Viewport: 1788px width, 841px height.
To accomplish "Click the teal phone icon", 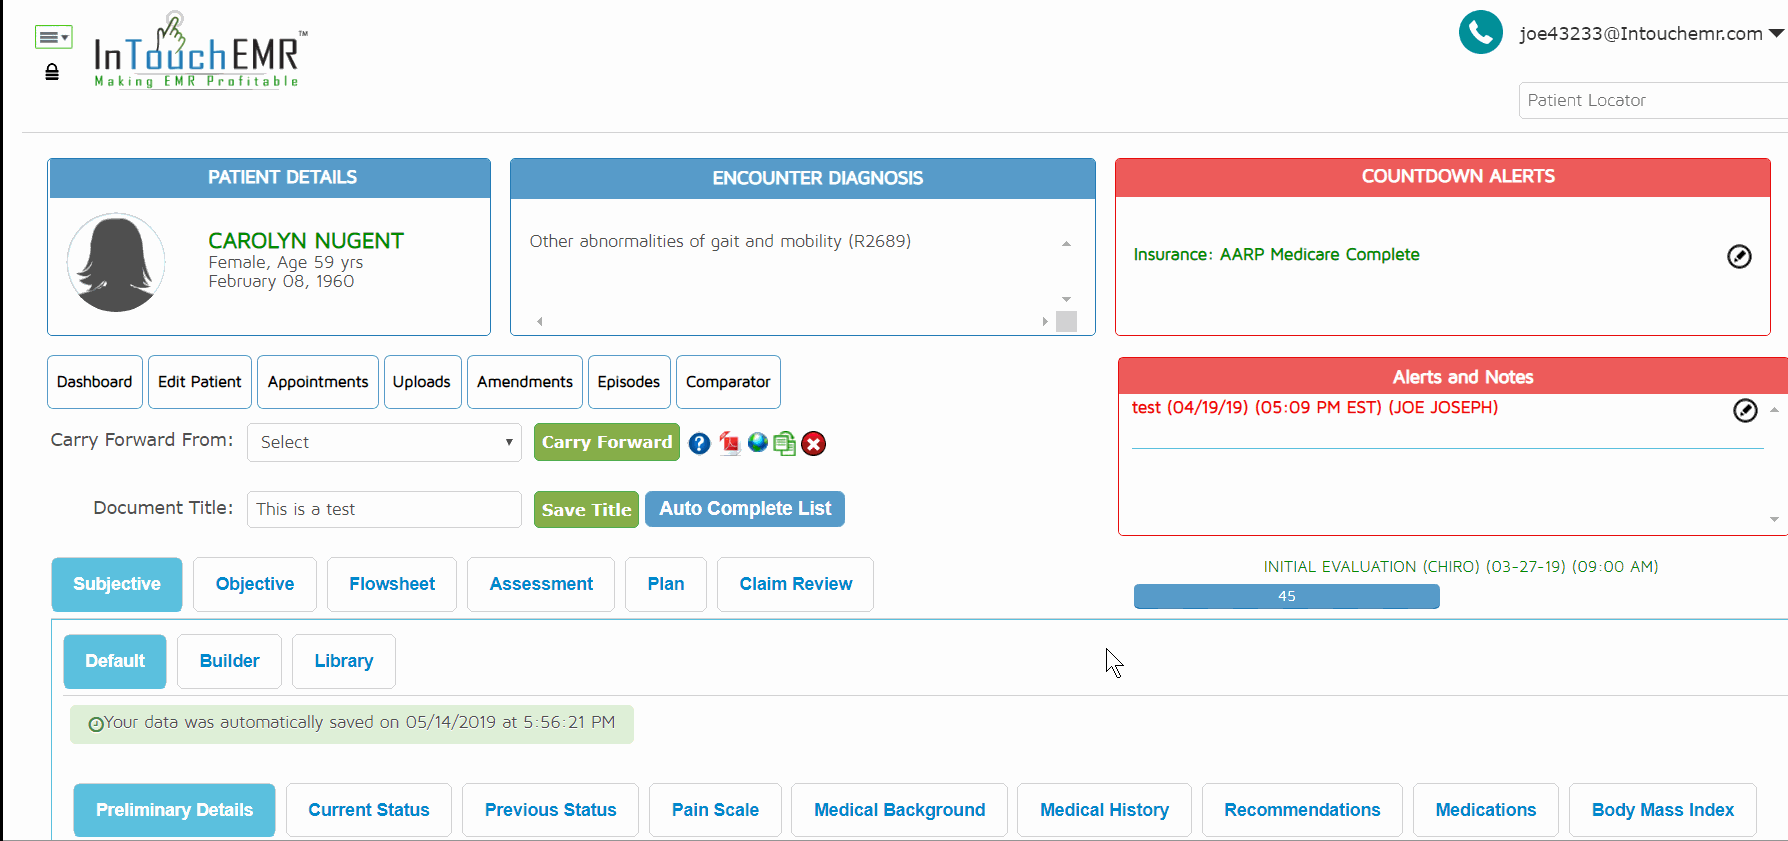I will coord(1480,33).
